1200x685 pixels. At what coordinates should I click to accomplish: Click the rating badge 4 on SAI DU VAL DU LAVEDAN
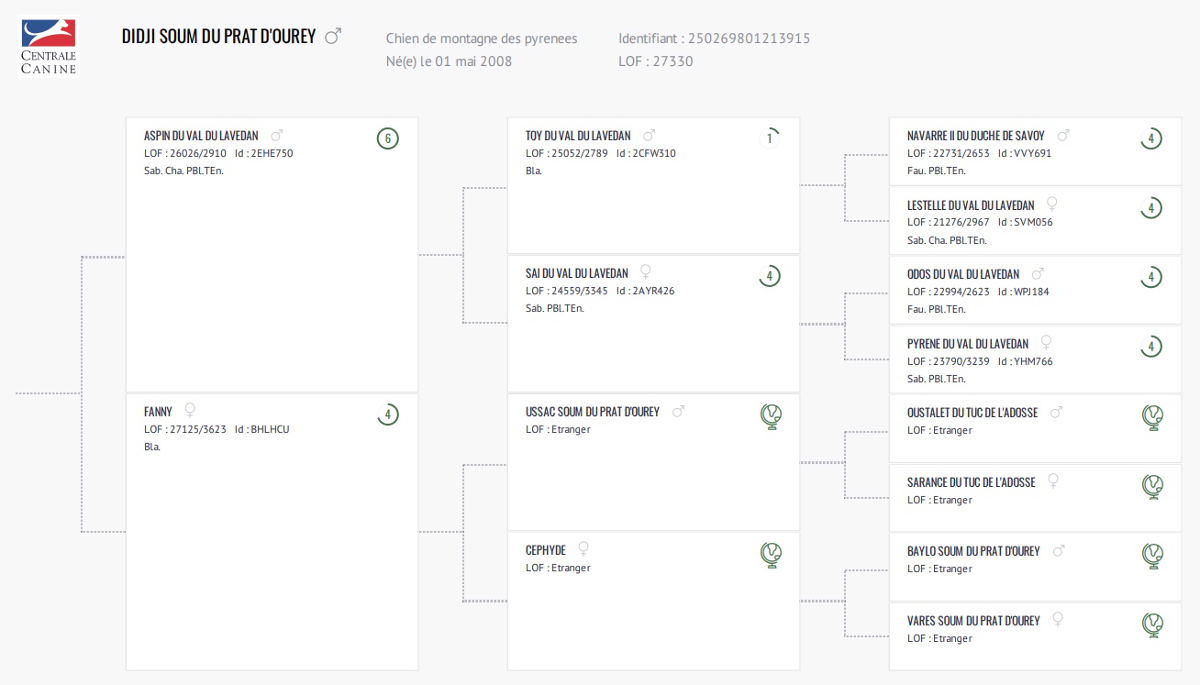coord(769,276)
